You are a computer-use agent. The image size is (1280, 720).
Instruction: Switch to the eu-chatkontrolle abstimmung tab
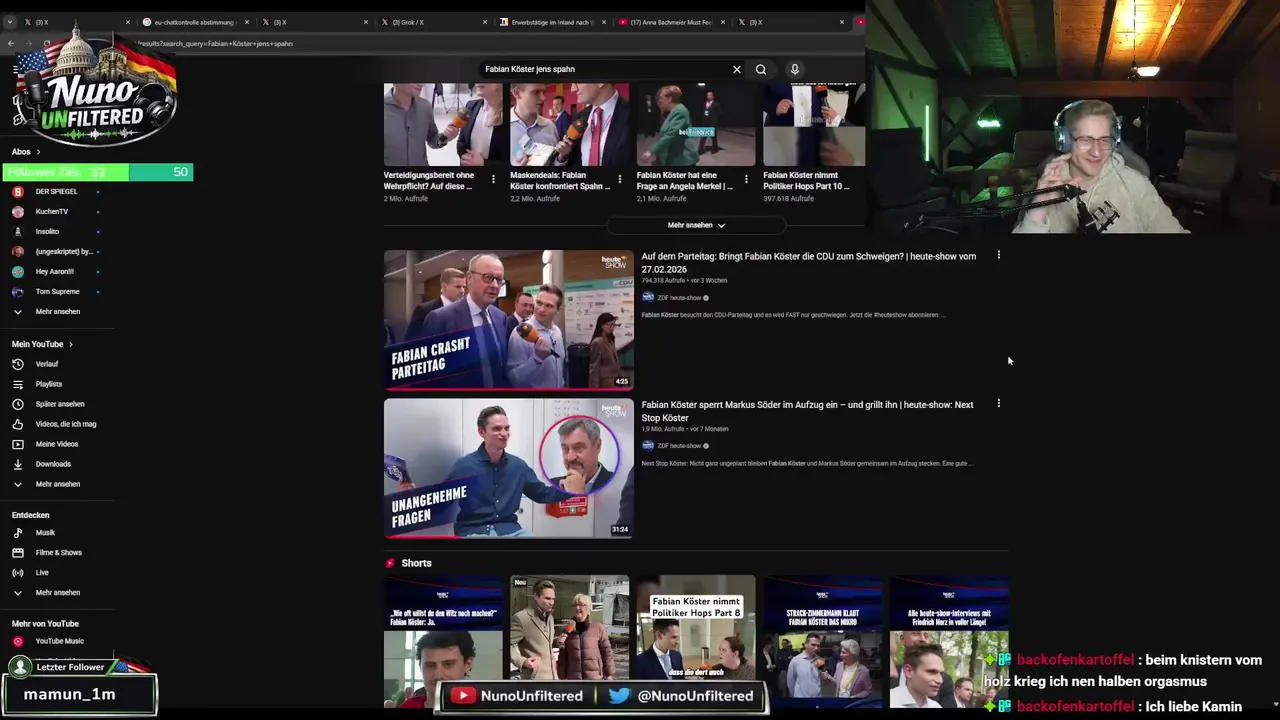[195, 22]
